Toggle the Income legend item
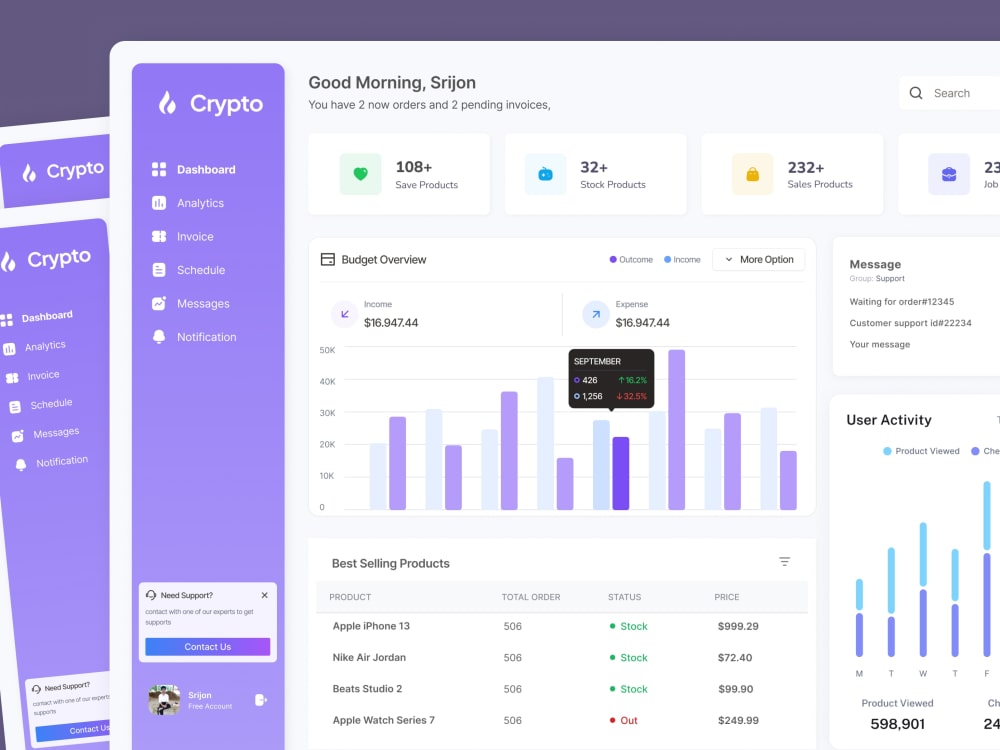Viewport: 1000px width, 750px height. pos(682,260)
